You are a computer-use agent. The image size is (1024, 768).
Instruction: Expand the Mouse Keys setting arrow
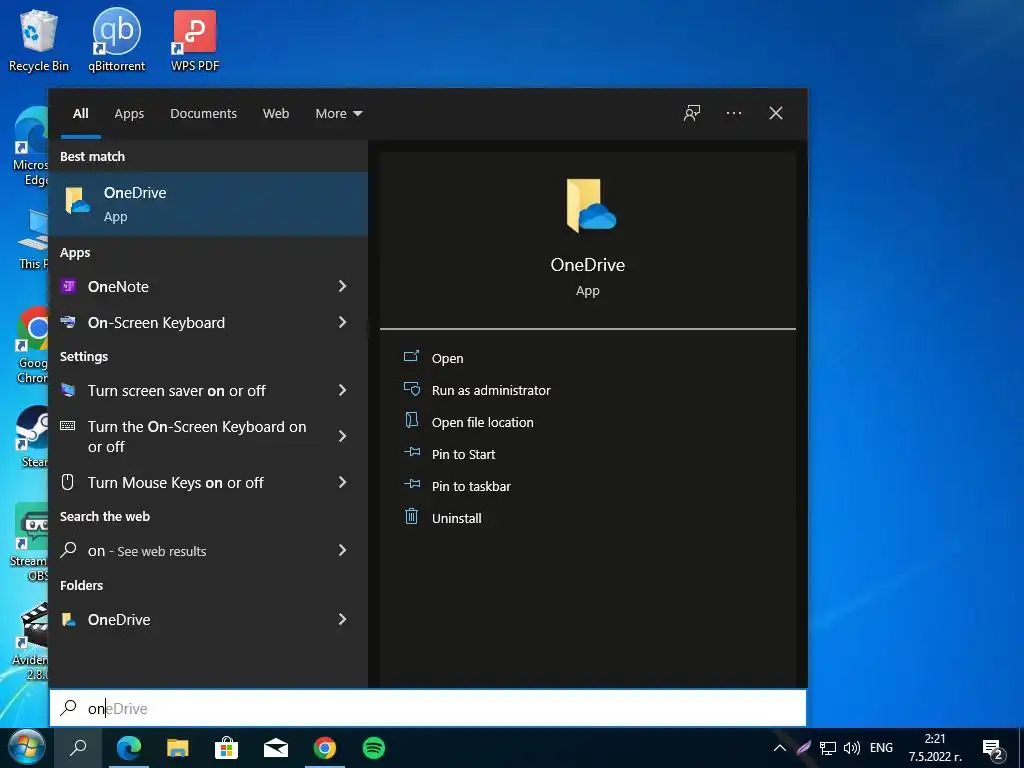[342, 483]
